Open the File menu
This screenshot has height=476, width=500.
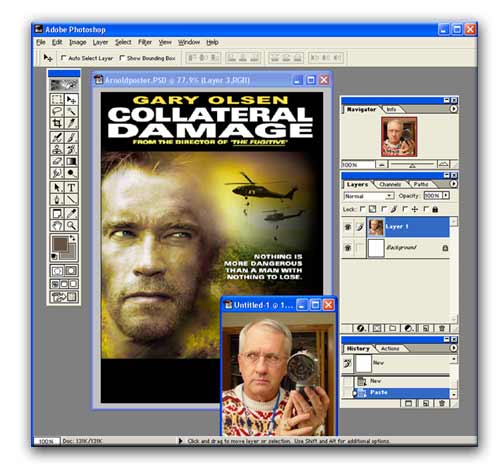[x=41, y=42]
